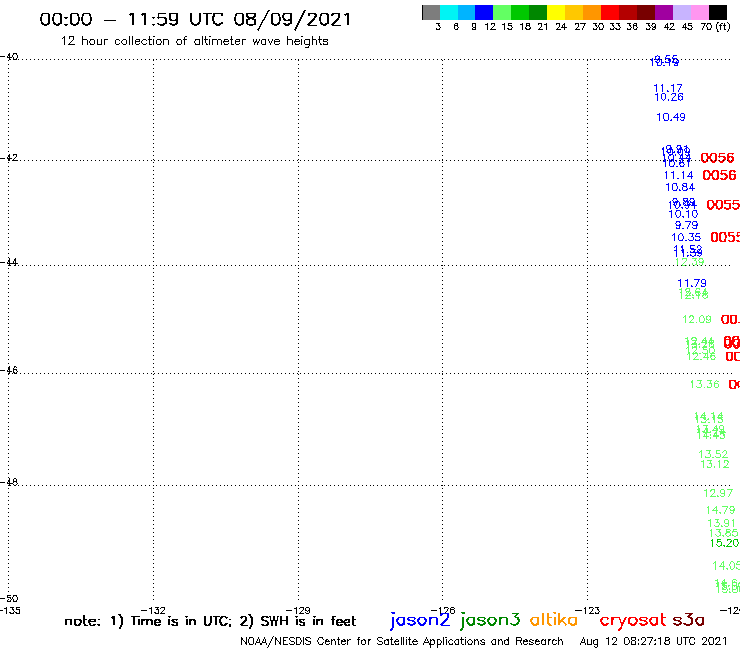Click the time range title '00:00 – 11:59 UTC 08/09/2021'

tap(195, 20)
